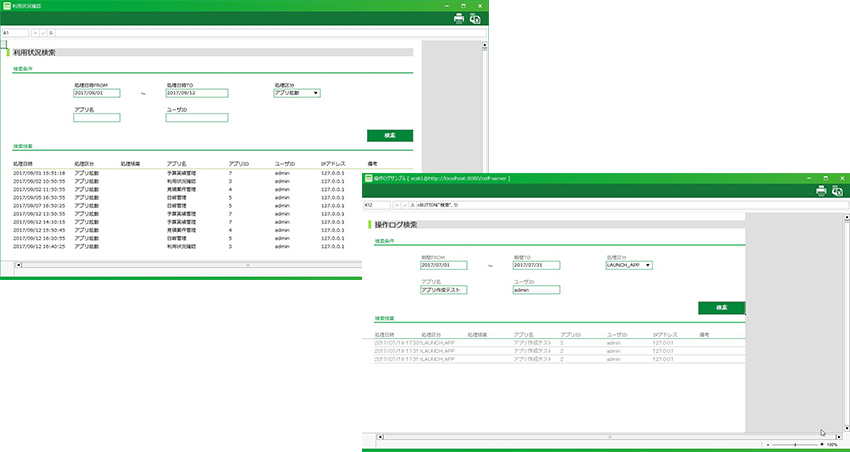Click the empty ユーザID field in 利用状況検索

point(197,118)
